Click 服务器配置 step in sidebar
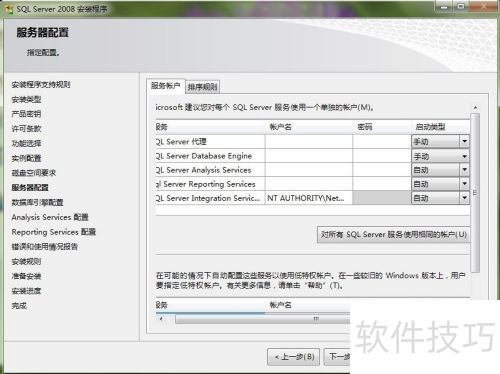 pyautogui.click(x=30, y=187)
